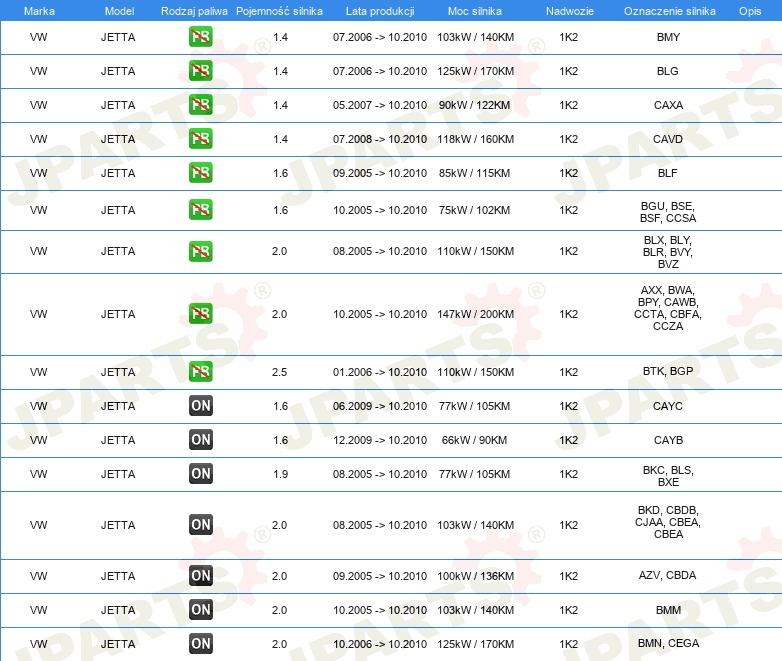Click production dates 07.2008 -> 10.2010

[x=380, y=139]
